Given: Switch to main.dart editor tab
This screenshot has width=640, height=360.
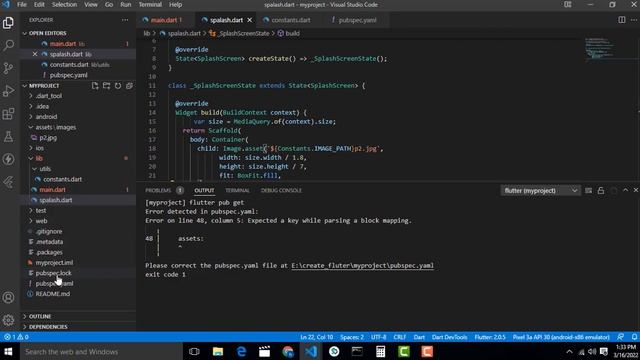Looking at the screenshot, I should (165, 20).
